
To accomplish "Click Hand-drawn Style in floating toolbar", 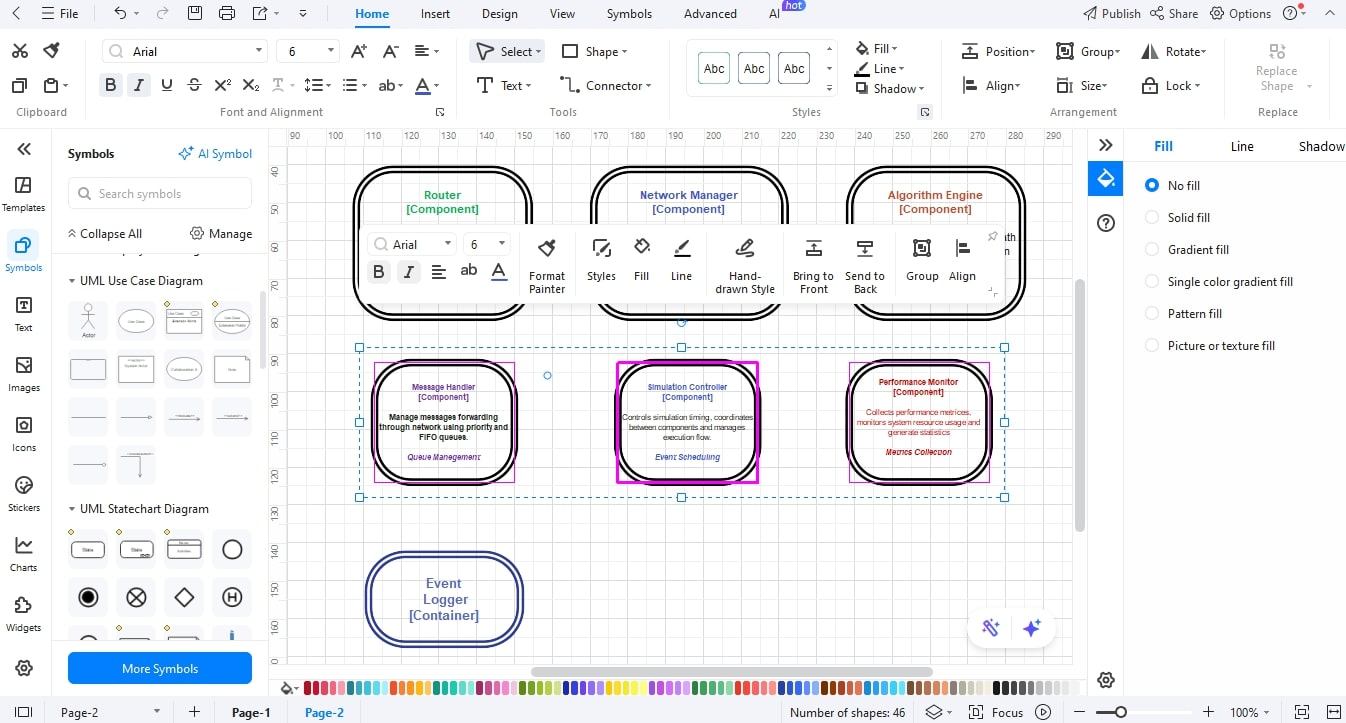I will click(x=745, y=265).
